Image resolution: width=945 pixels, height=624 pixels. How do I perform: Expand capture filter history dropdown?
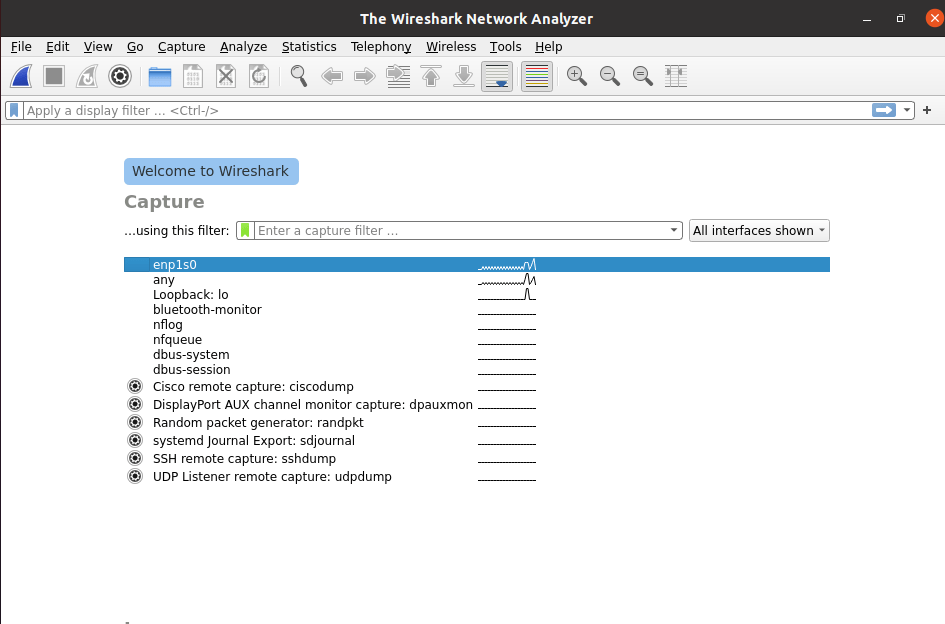click(674, 230)
